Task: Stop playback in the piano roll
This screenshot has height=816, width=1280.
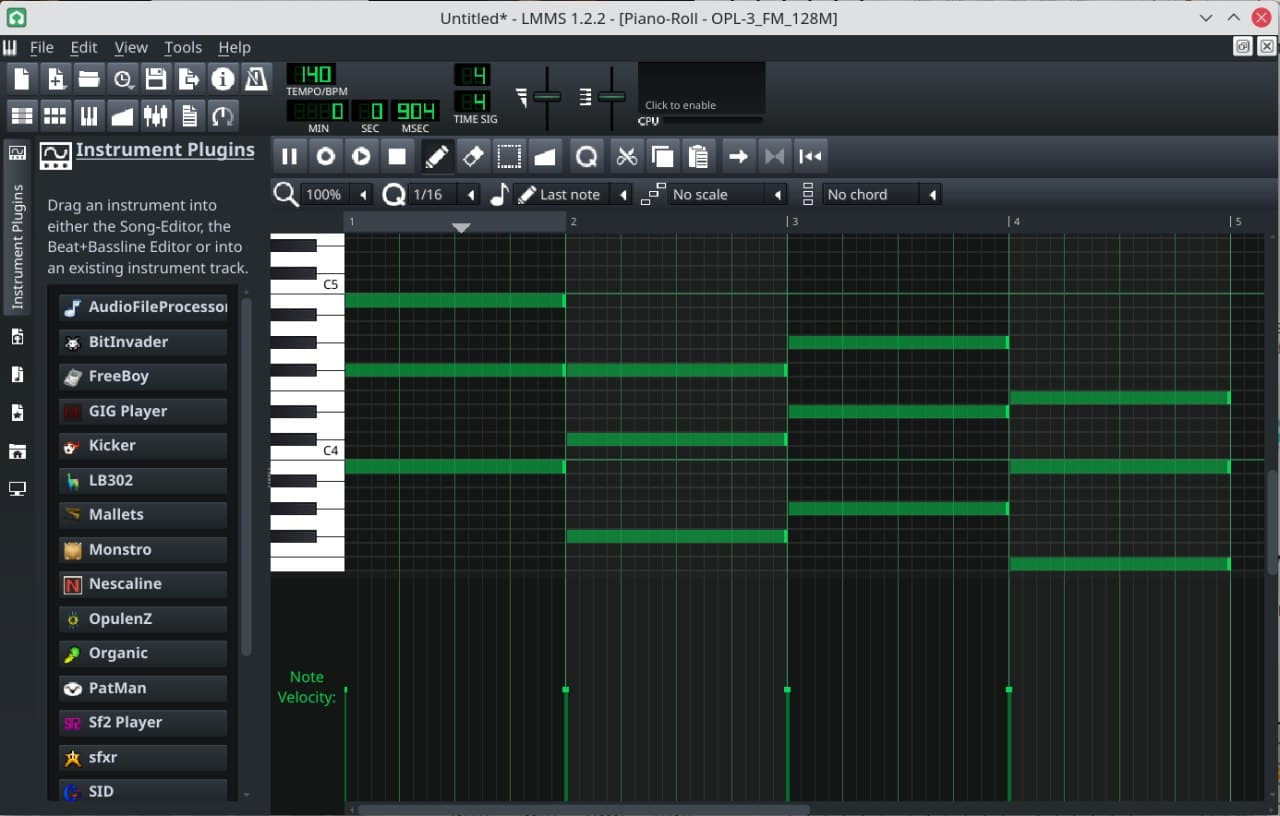Action: pos(397,156)
